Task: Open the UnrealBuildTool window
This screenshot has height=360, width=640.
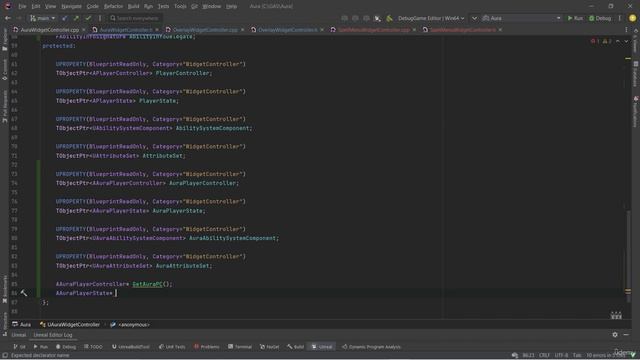Action: (x=131, y=347)
